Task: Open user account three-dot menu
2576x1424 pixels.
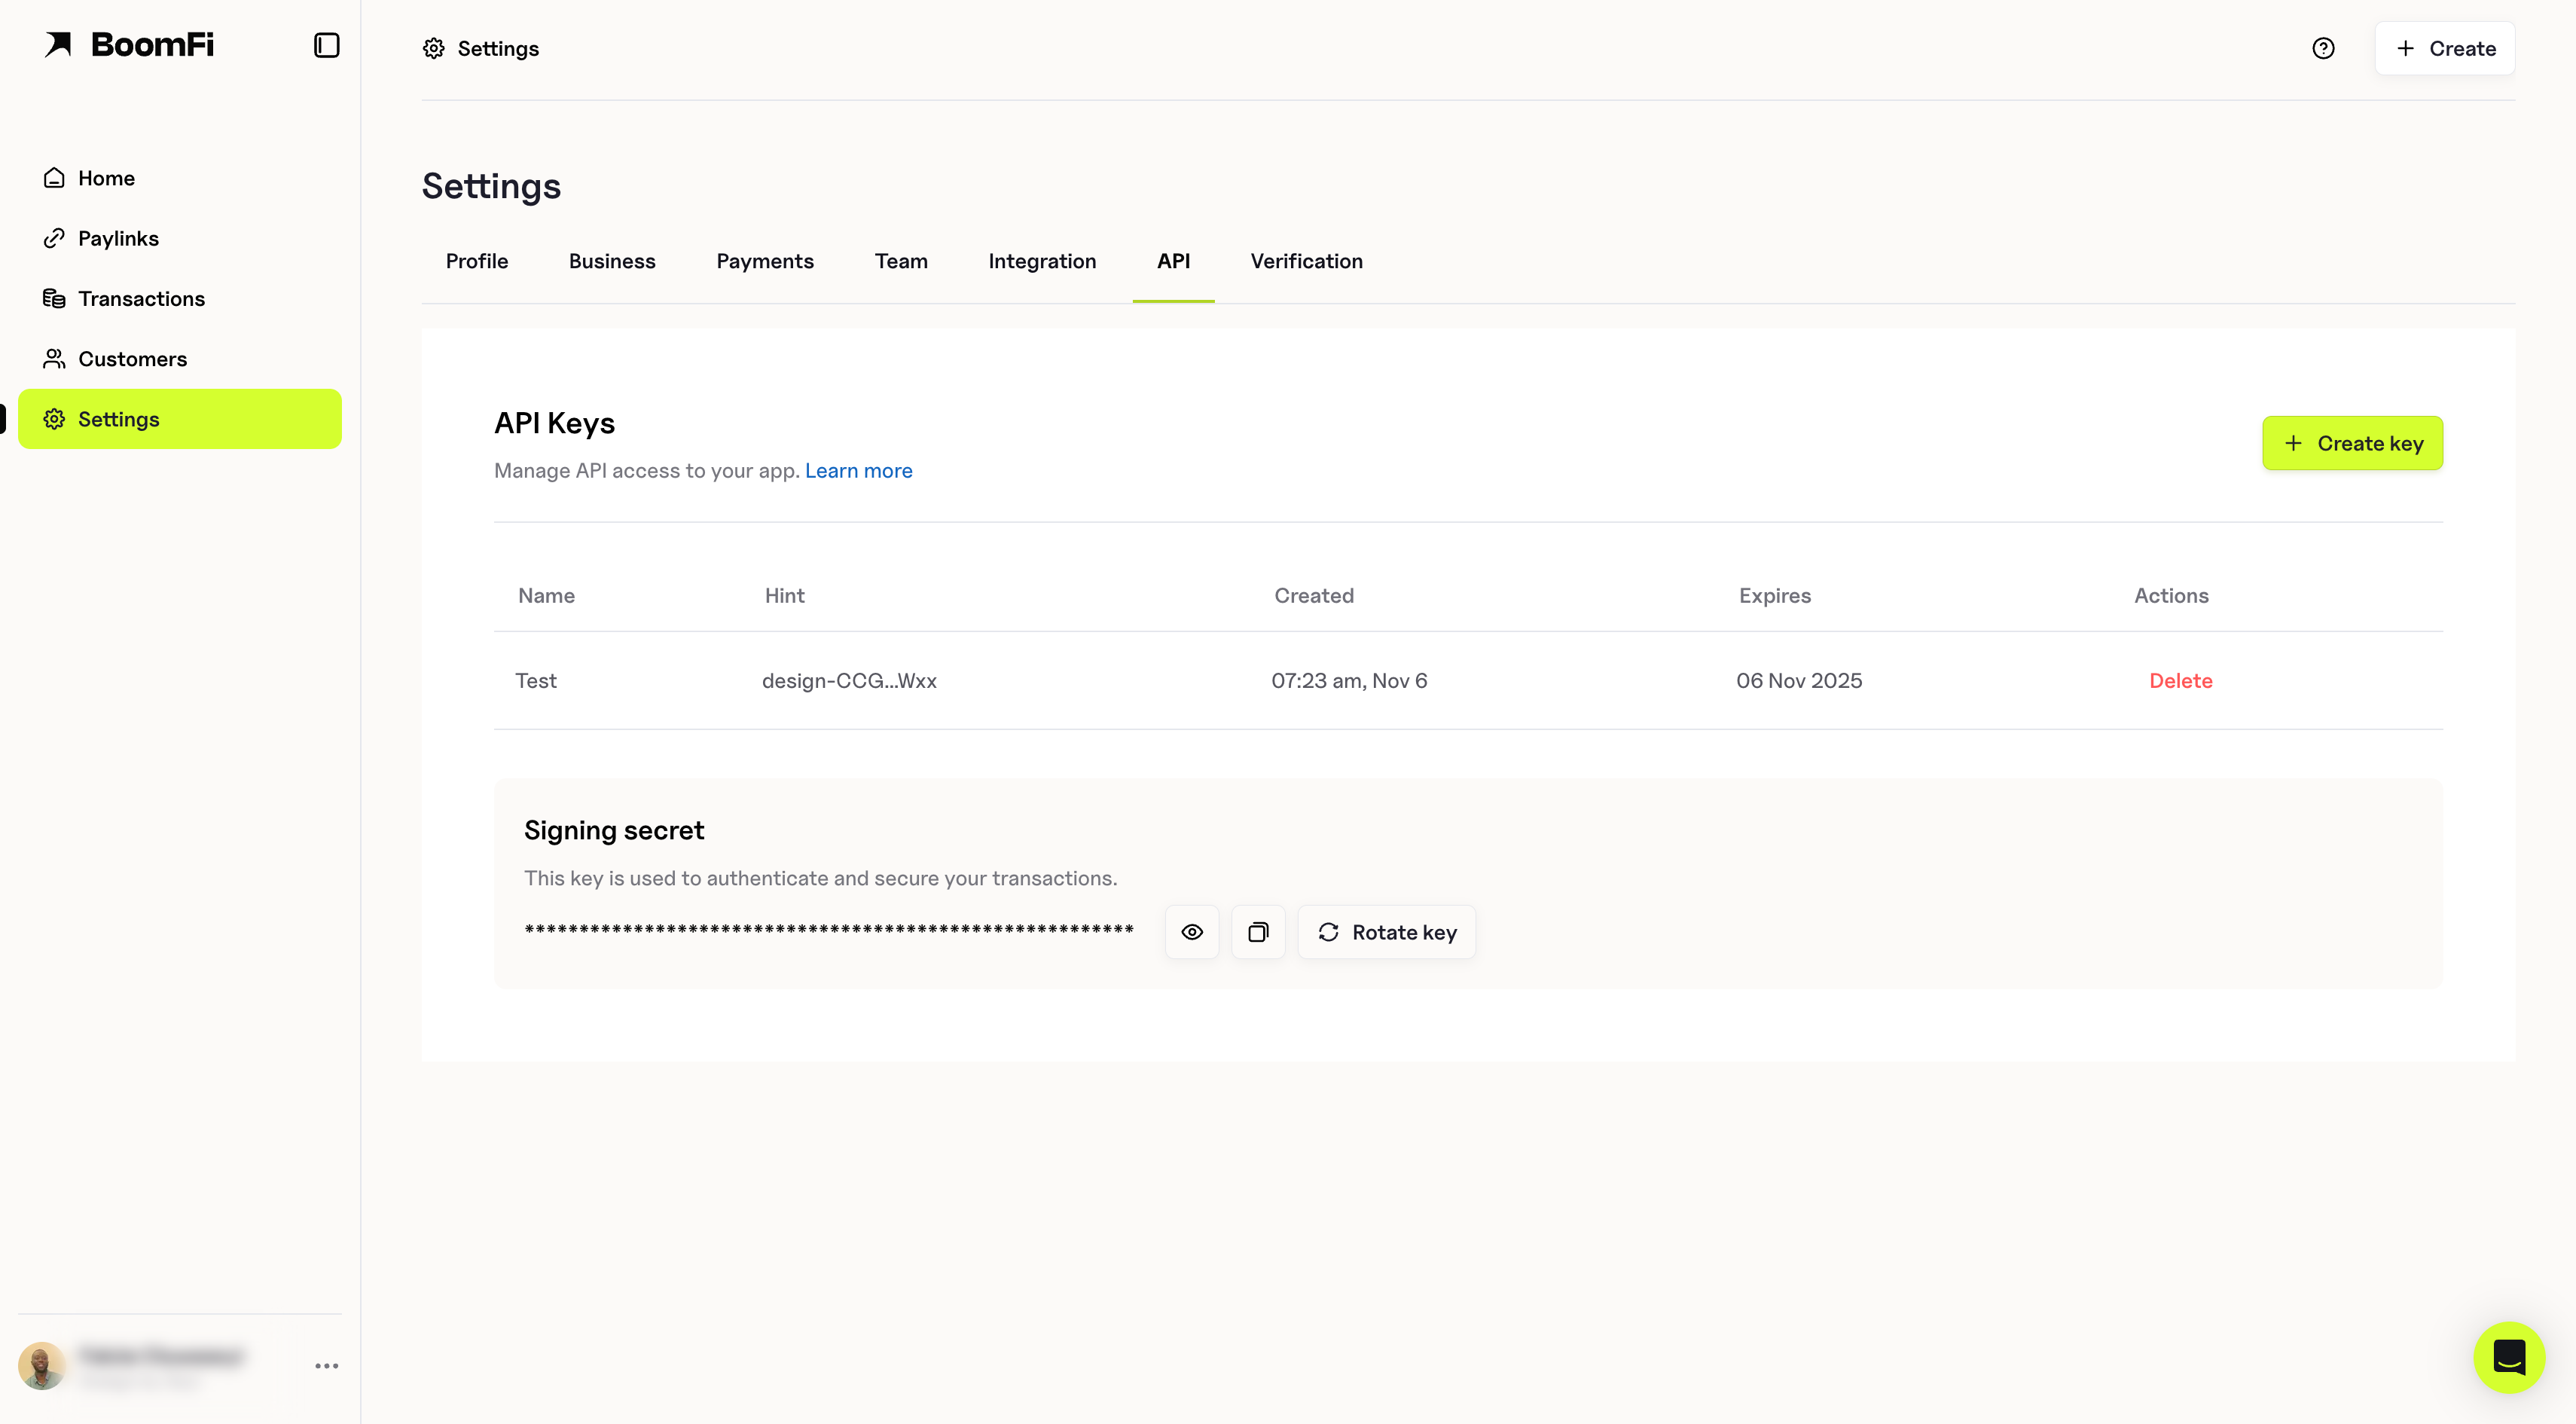Action: pyautogui.click(x=326, y=1365)
